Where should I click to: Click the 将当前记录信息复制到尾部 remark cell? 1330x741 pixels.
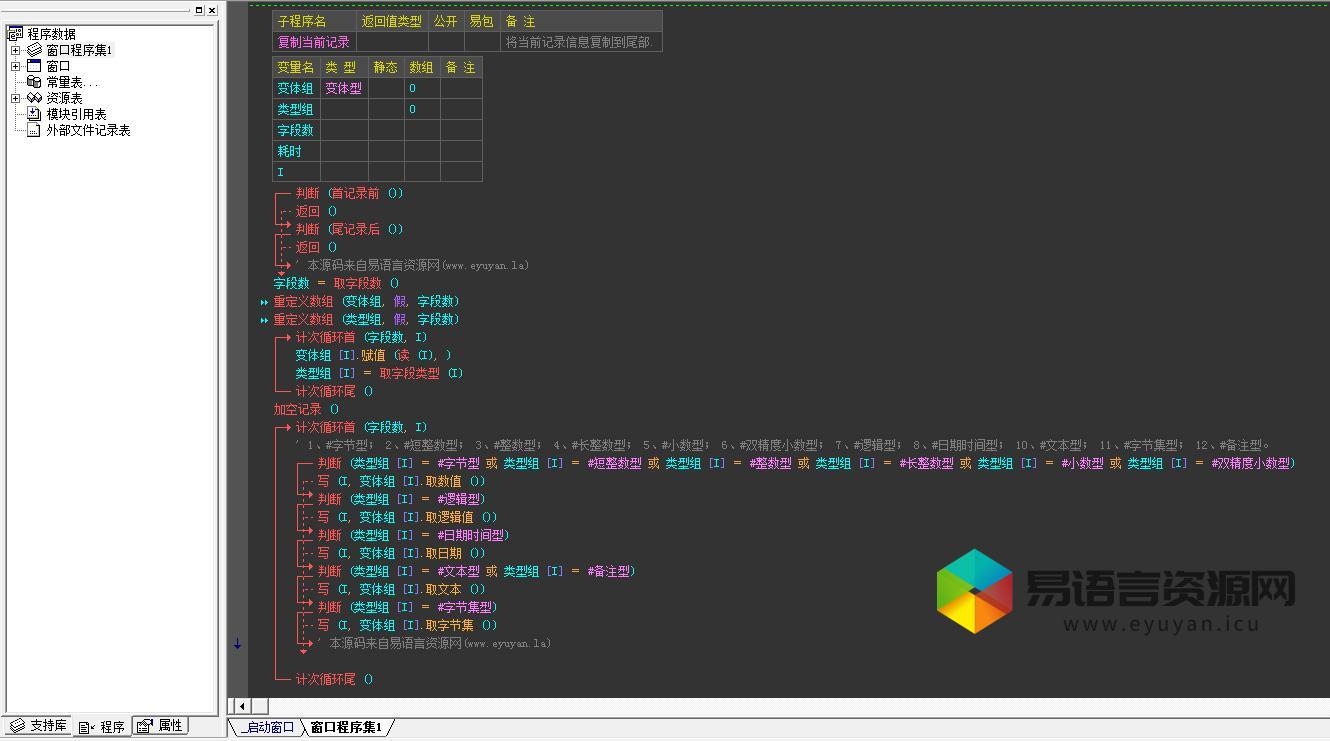point(581,42)
